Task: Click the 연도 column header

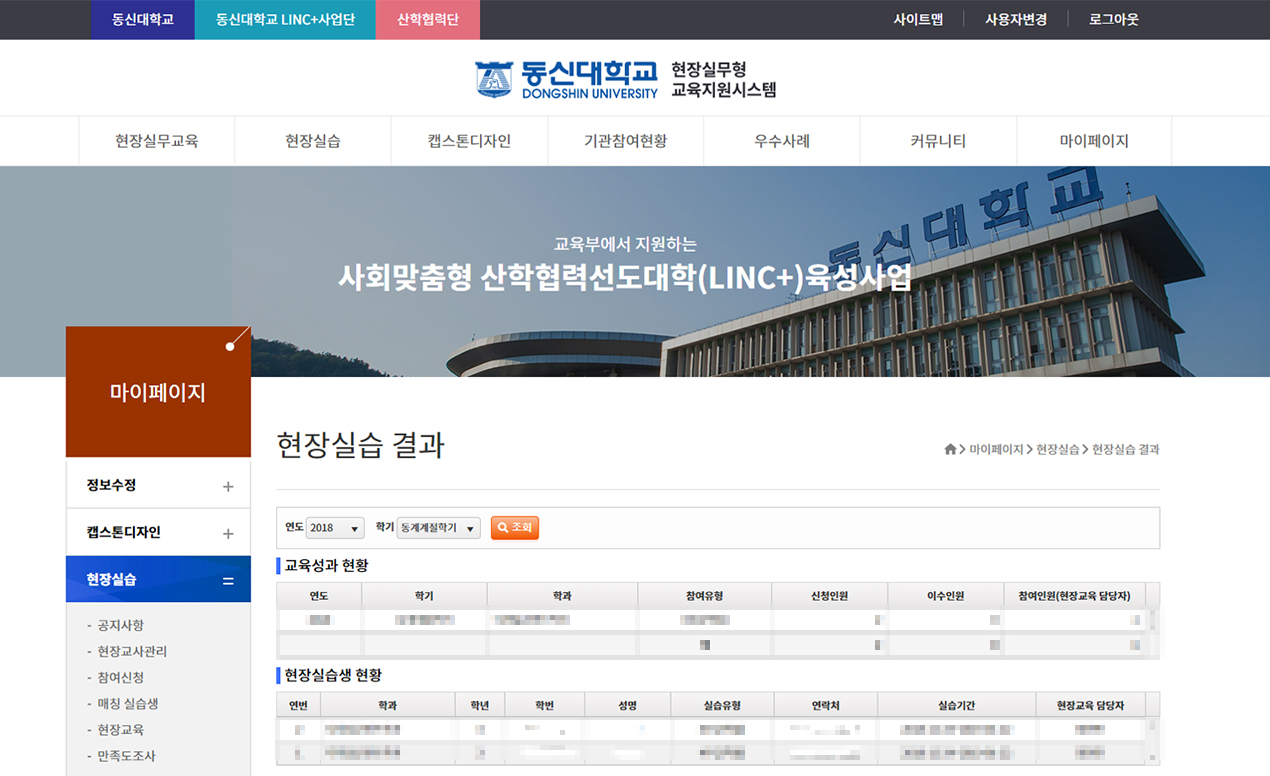Action: (x=319, y=596)
